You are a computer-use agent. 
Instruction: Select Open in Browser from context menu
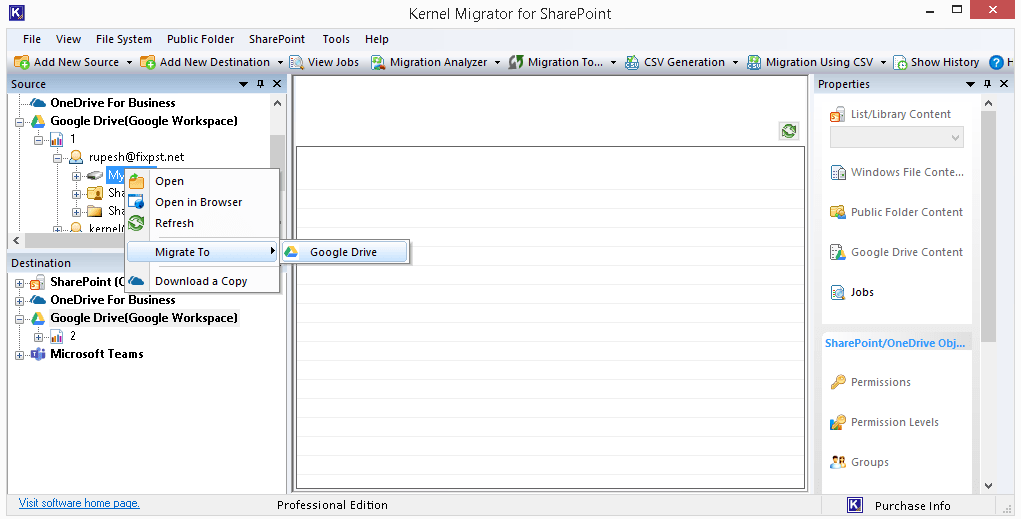pyautogui.click(x=198, y=202)
